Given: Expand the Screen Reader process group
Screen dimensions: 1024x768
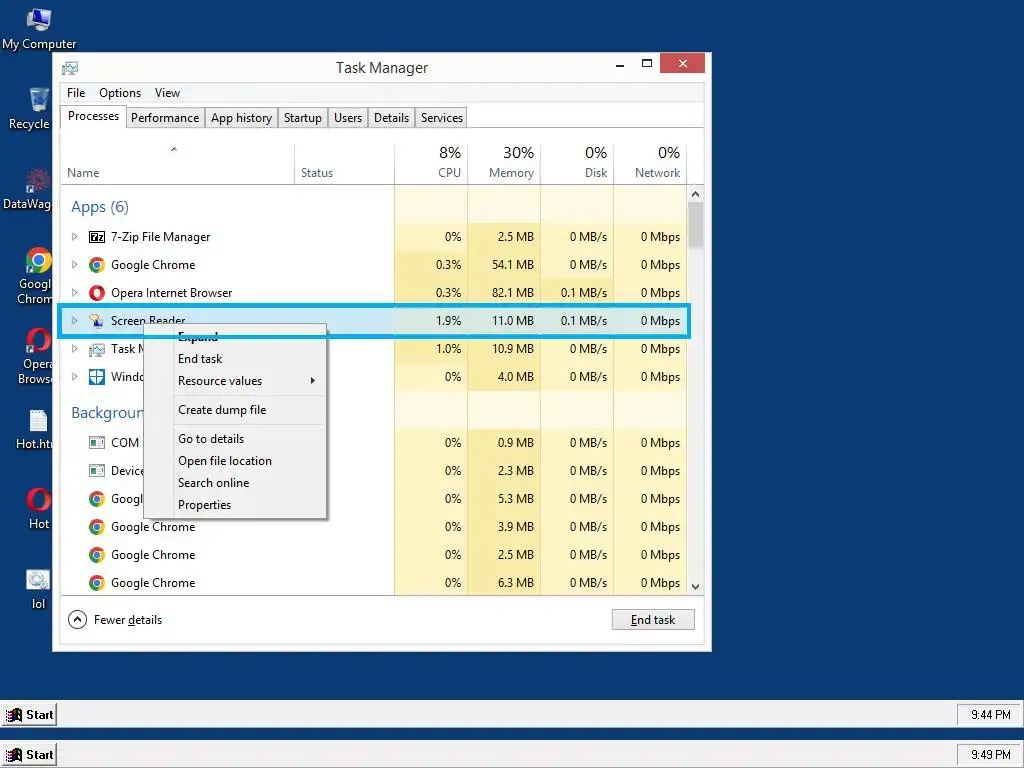Looking at the screenshot, I should [x=74, y=321].
